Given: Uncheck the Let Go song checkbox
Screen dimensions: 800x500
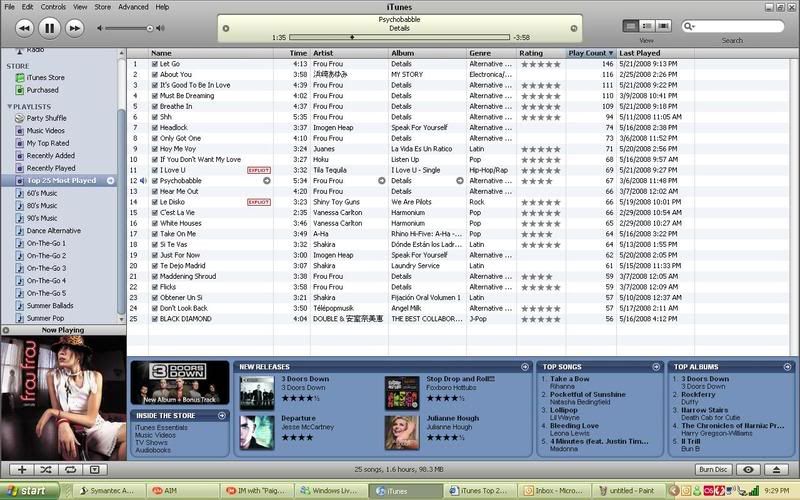Looking at the screenshot, I should click(x=155, y=64).
